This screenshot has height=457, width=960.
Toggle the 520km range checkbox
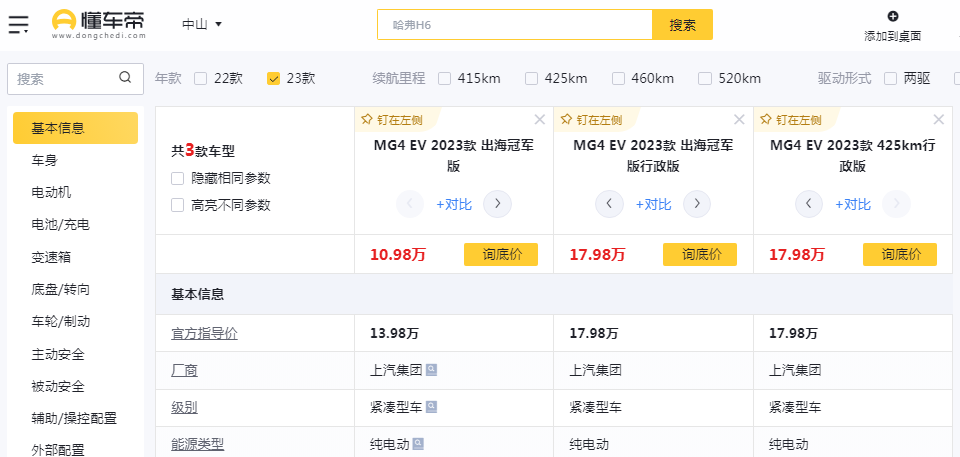(x=705, y=78)
